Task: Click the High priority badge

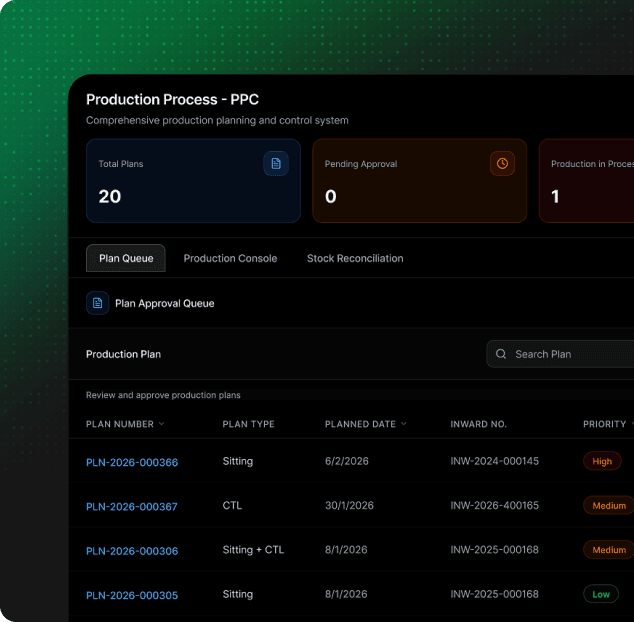Action: (x=602, y=462)
